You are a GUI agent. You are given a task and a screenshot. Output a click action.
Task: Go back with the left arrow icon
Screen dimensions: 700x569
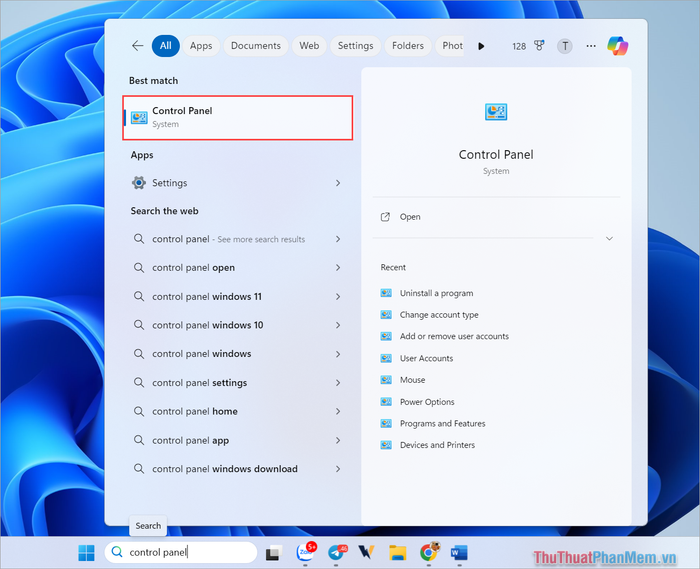[138, 46]
